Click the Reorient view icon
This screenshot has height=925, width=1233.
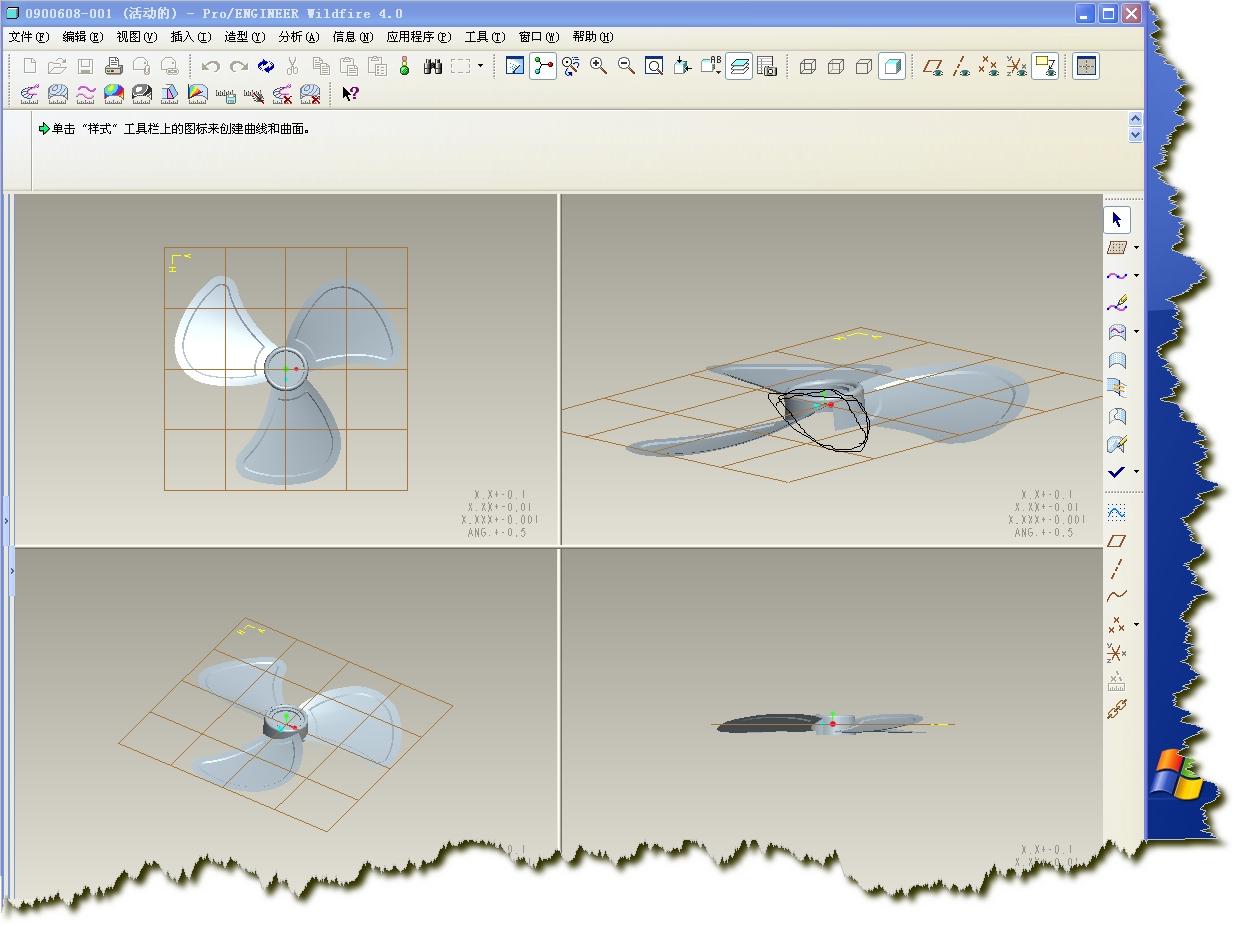[682, 67]
